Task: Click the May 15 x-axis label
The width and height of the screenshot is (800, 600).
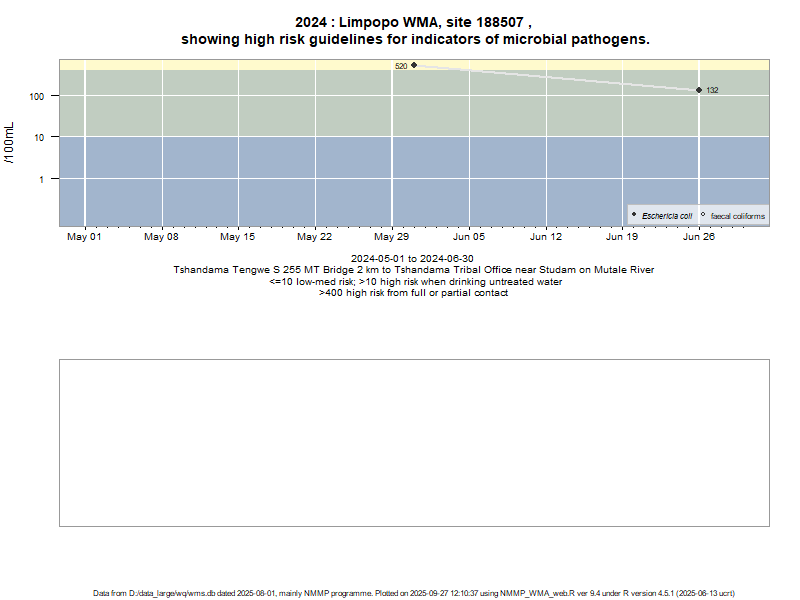Action: click(237, 237)
